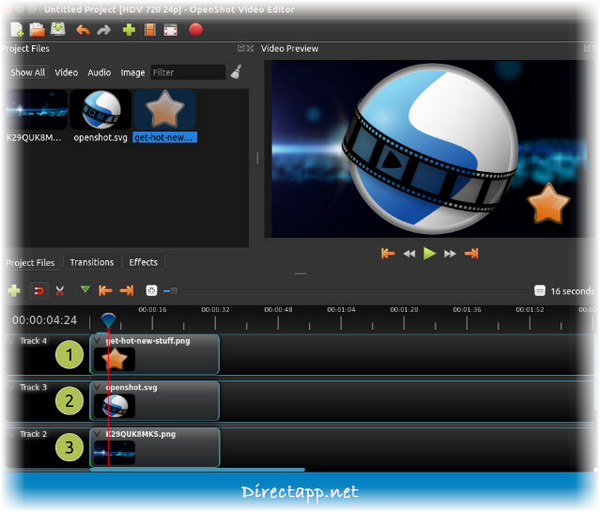The height and width of the screenshot is (512, 600).
Task: Jump to end of video preview
Action: pyautogui.click(x=471, y=254)
